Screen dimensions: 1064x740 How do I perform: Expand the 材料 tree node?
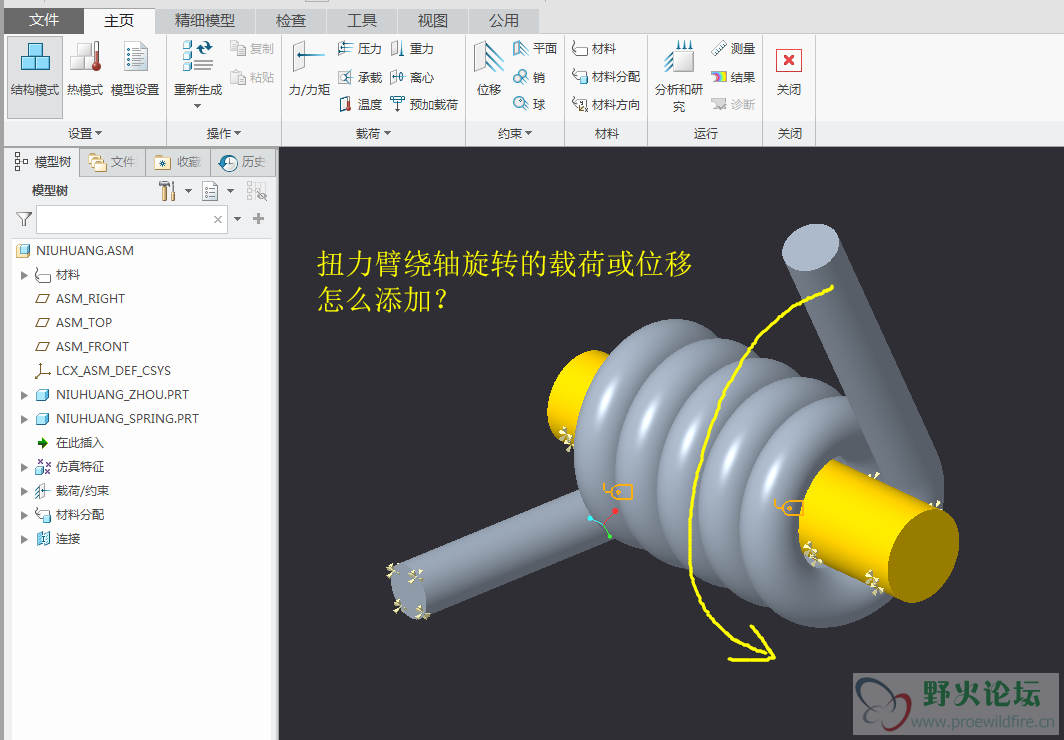(24, 275)
